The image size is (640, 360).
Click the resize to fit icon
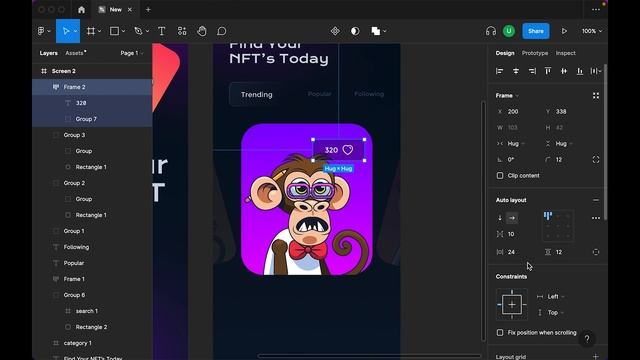[x=596, y=96]
